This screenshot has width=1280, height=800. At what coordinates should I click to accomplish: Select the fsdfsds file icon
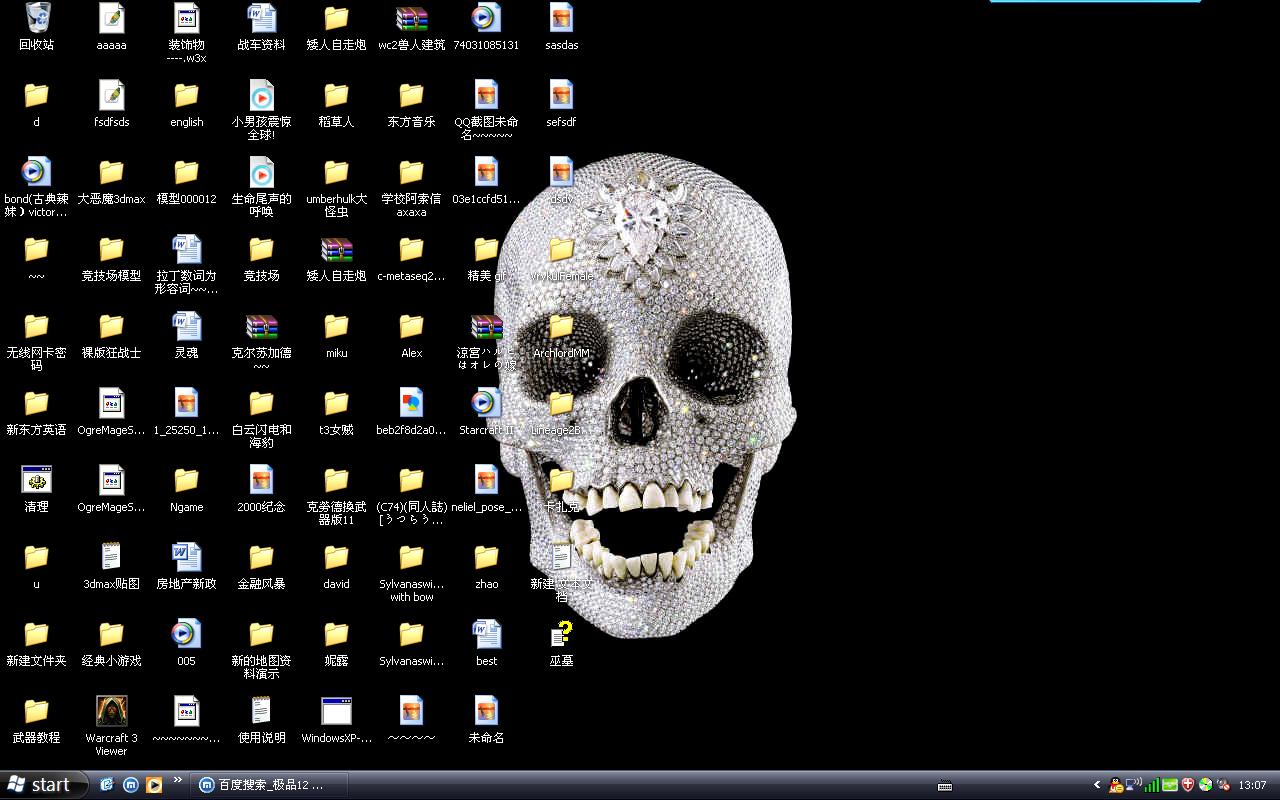pos(111,95)
